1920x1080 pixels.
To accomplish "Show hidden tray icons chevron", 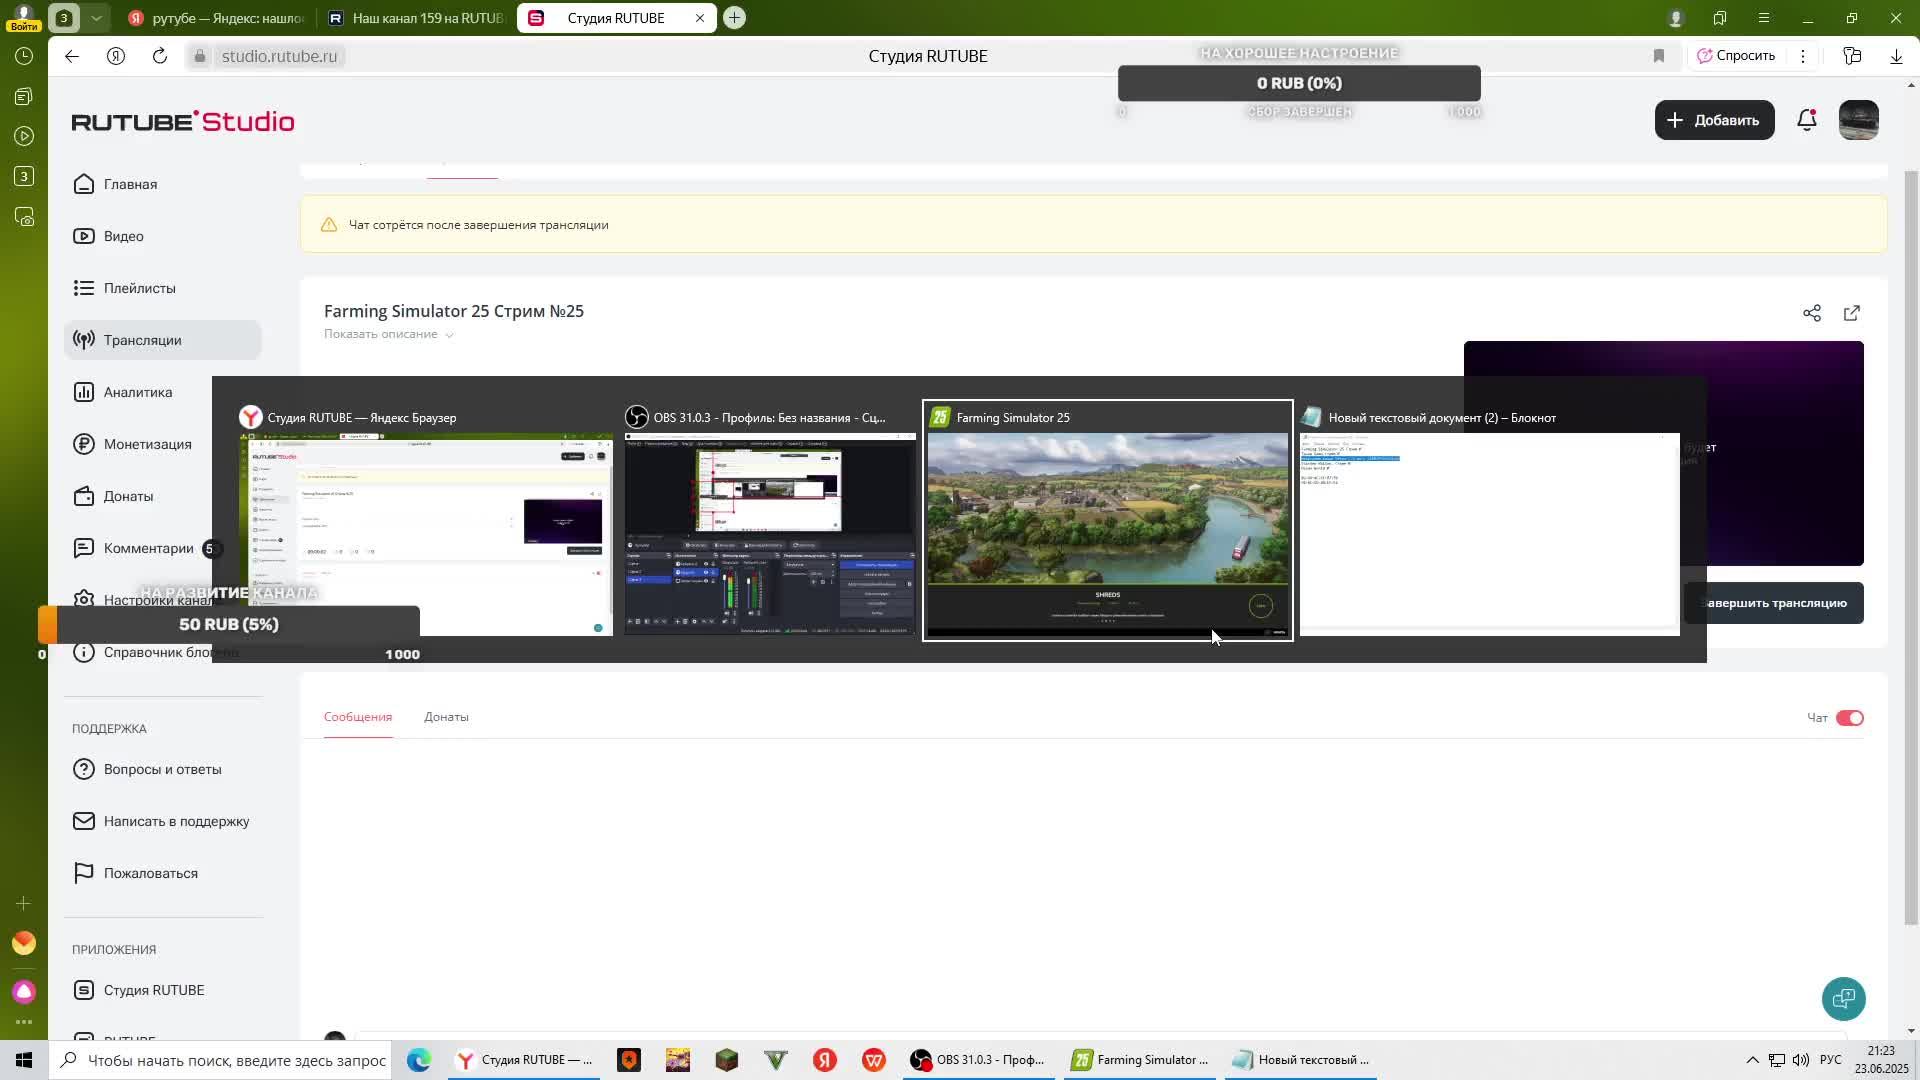I will click(x=1752, y=1060).
